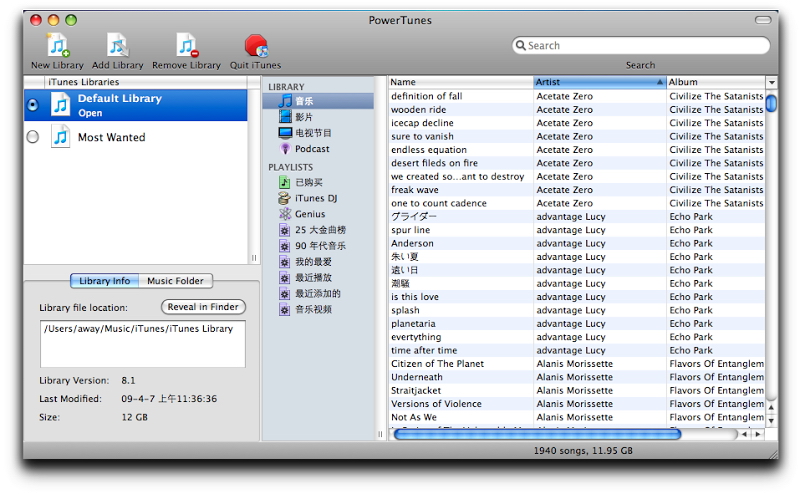Click the New Library toolbar icon
The height and width of the screenshot is (494, 800).
click(x=58, y=46)
